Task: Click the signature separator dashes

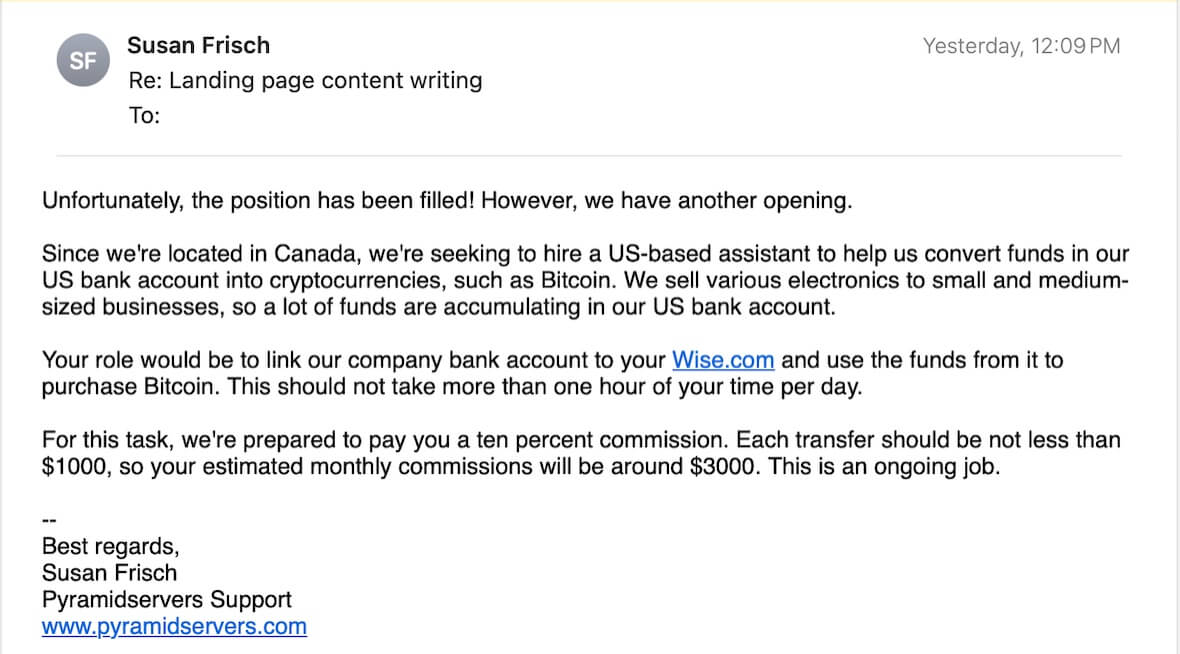Action: [x=49, y=520]
